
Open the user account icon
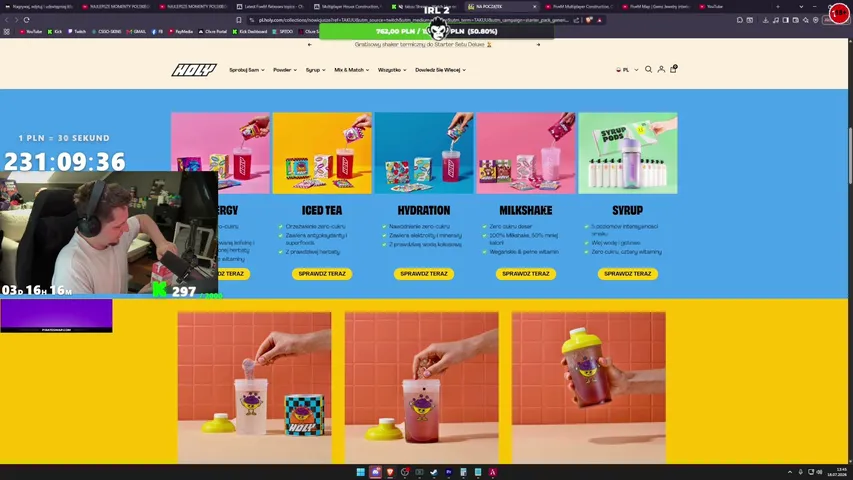[661, 70]
